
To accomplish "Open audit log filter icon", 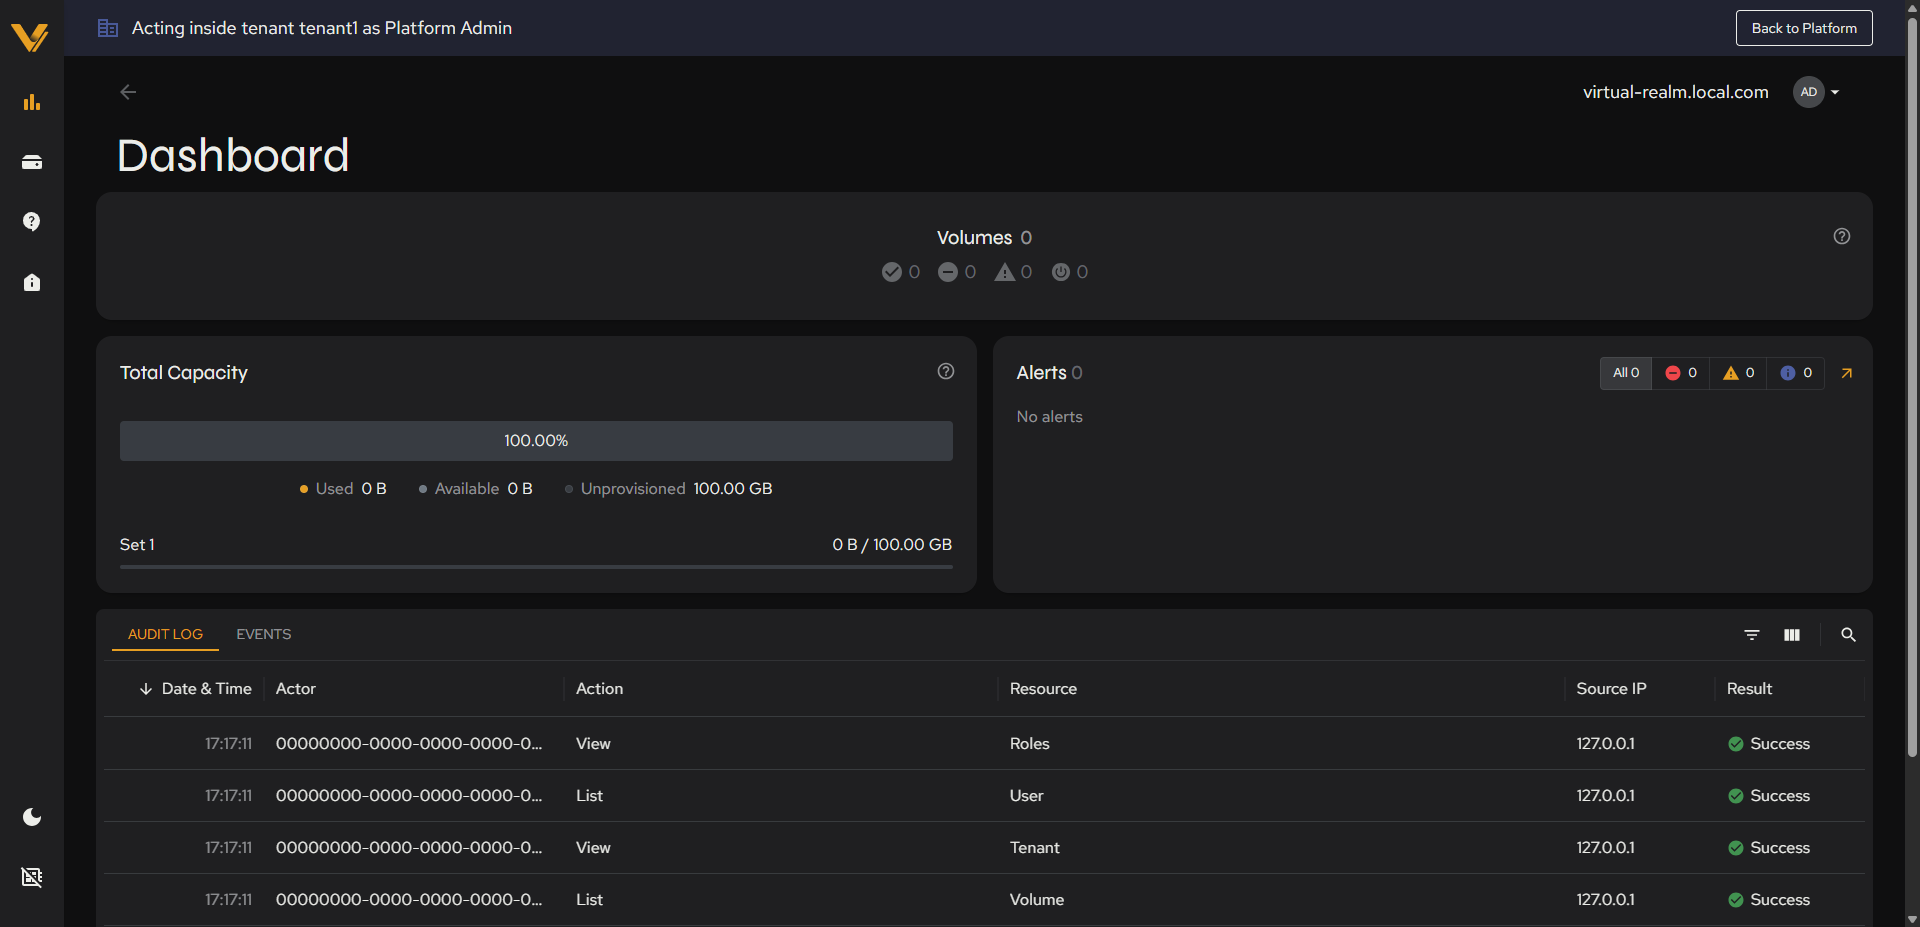I will tap(1752, 635).
